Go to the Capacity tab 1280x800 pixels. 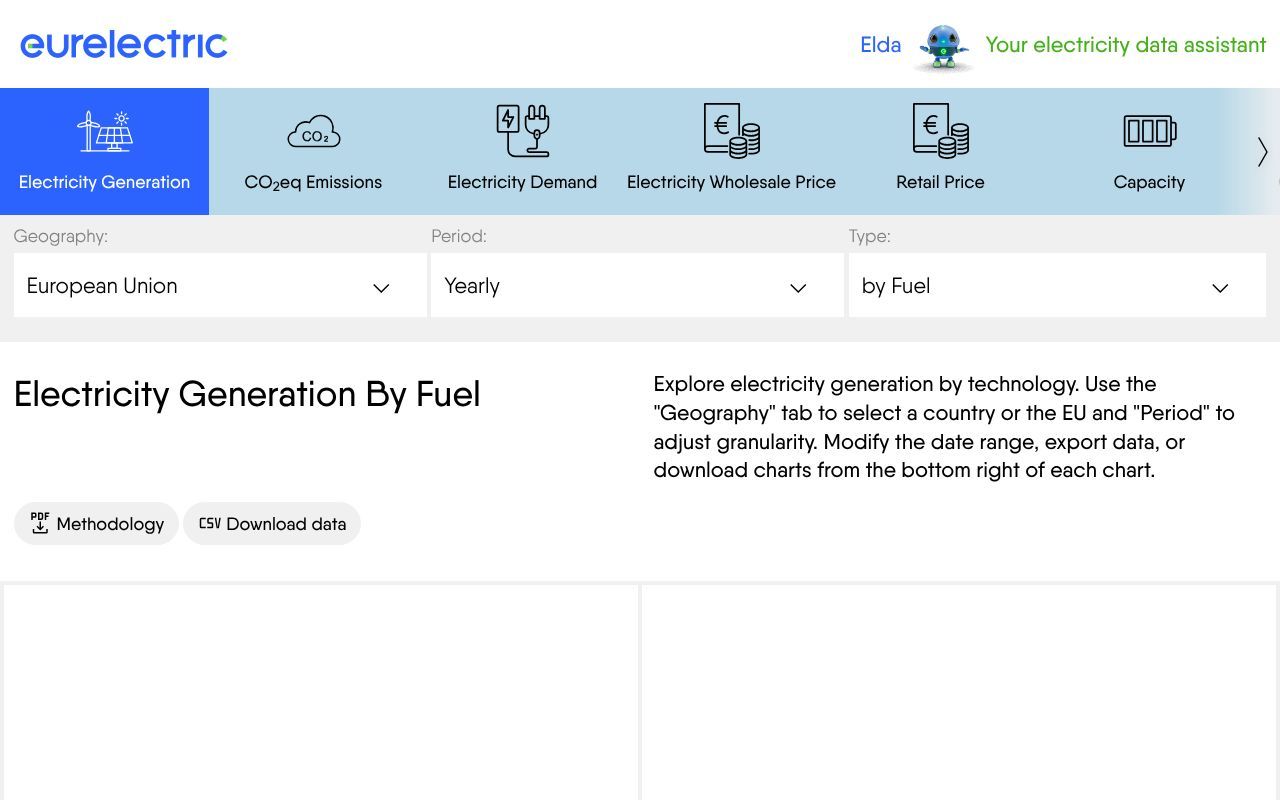tap(1150, 152)
